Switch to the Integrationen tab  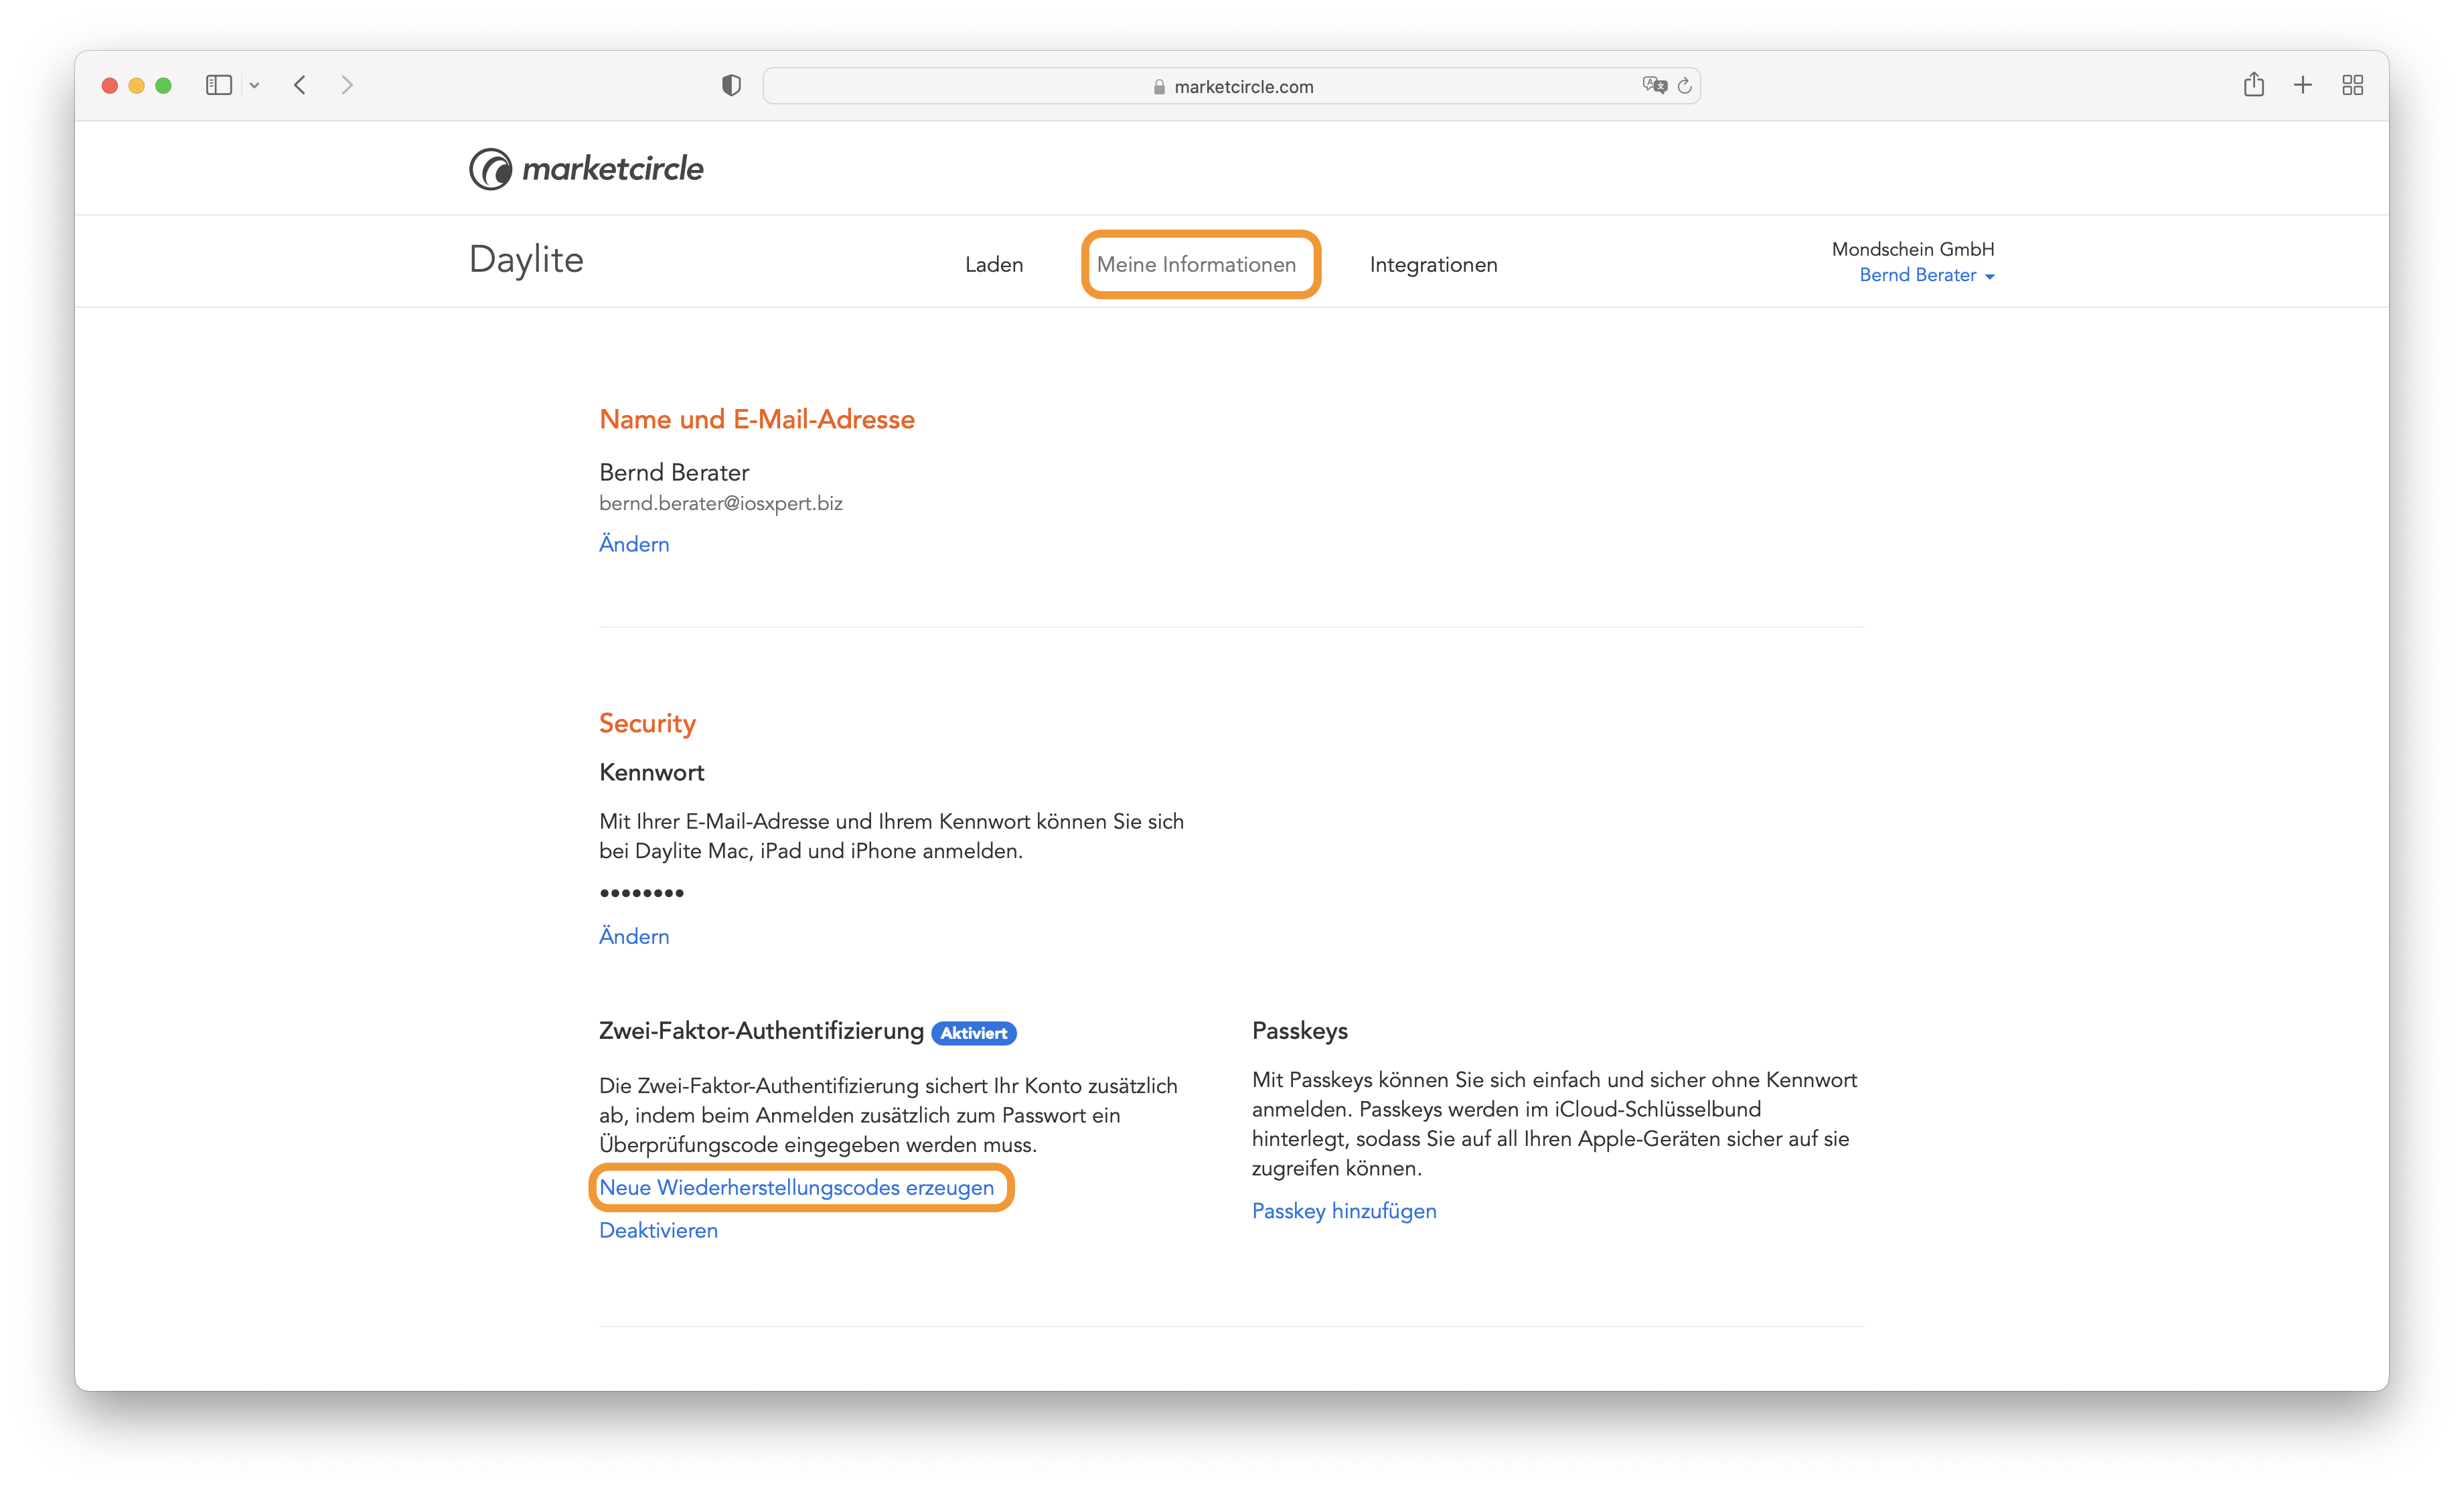click(x=1433, y=265)
